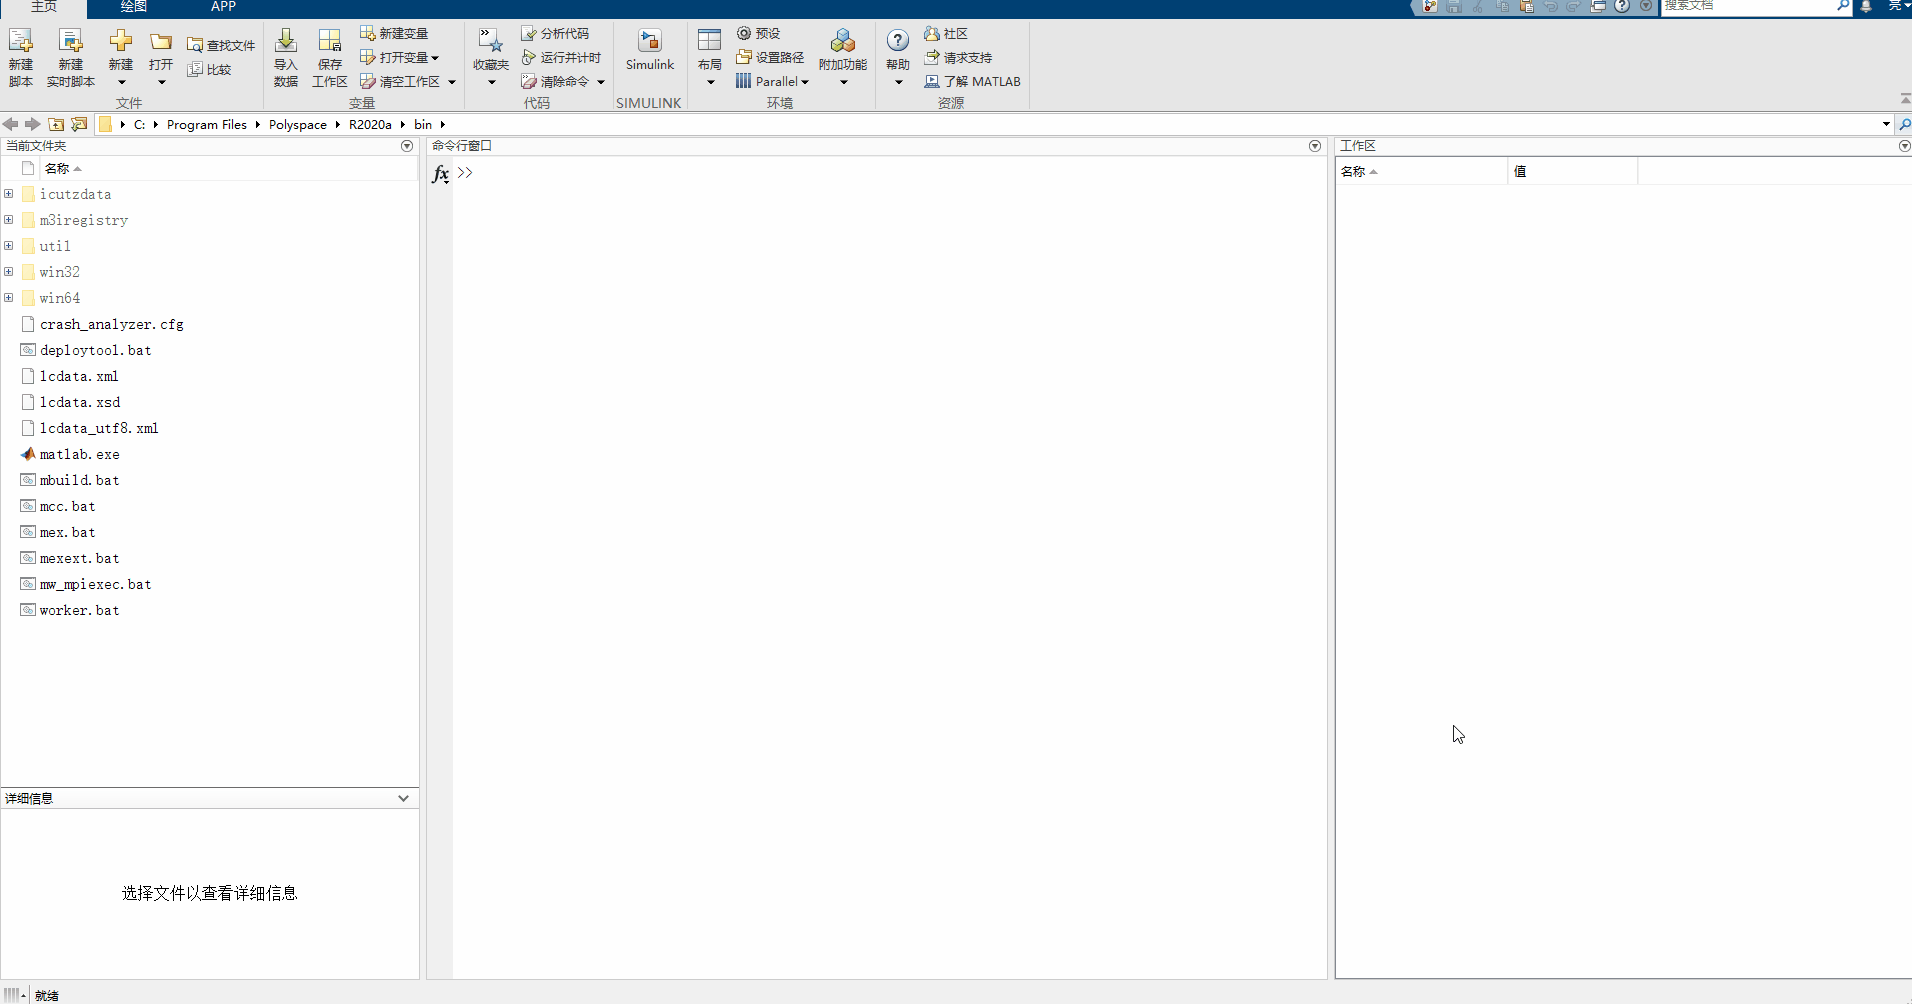Expand the util folder tree node
The image size is (1912, 1004).
(9, 245)
